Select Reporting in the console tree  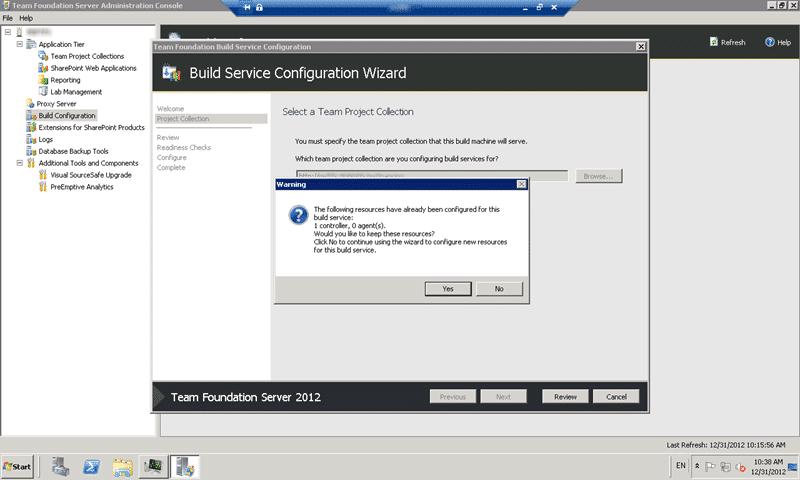(65, 80)
